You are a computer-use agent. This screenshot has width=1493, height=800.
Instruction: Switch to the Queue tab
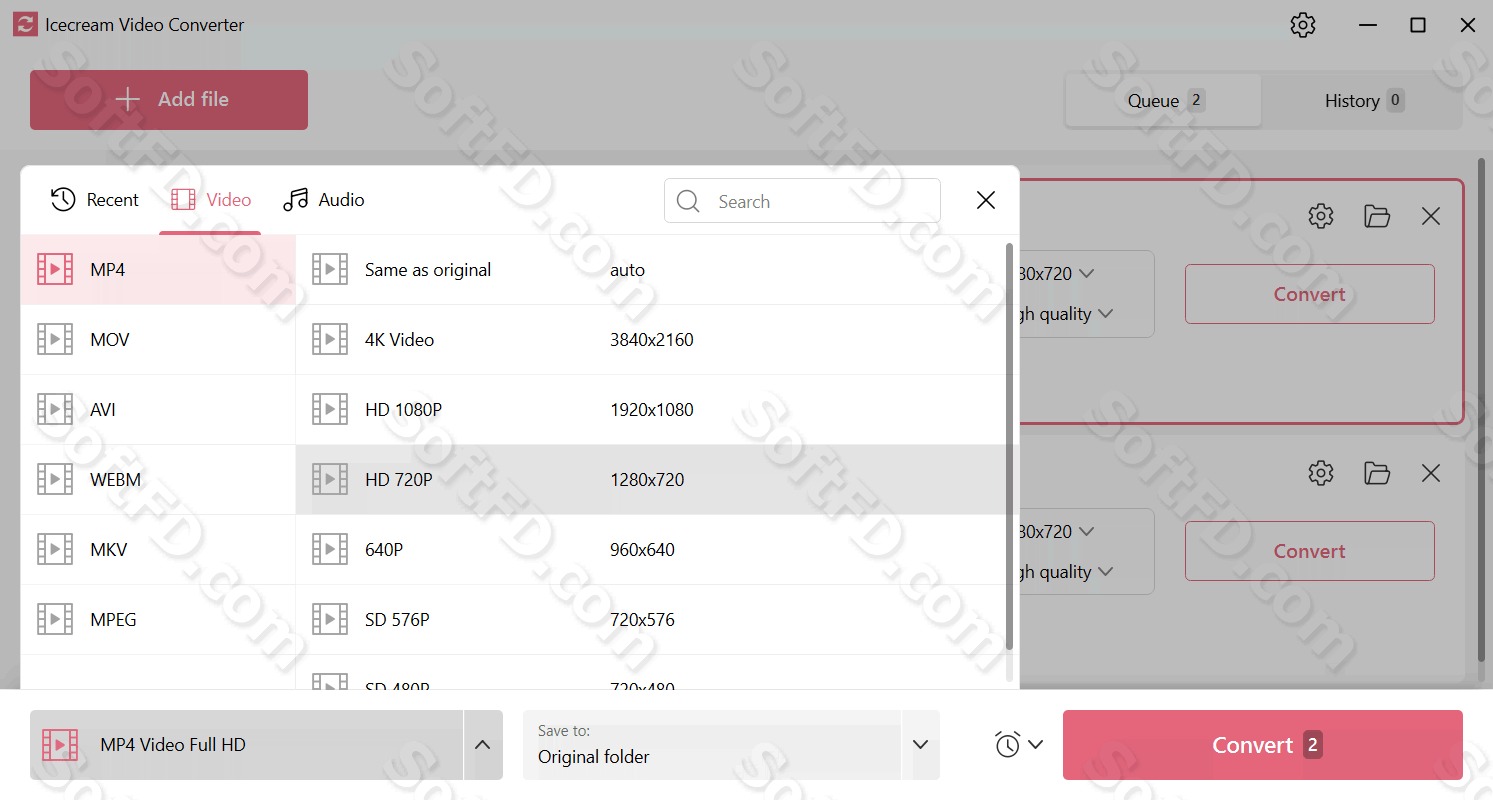[1164, 100]
